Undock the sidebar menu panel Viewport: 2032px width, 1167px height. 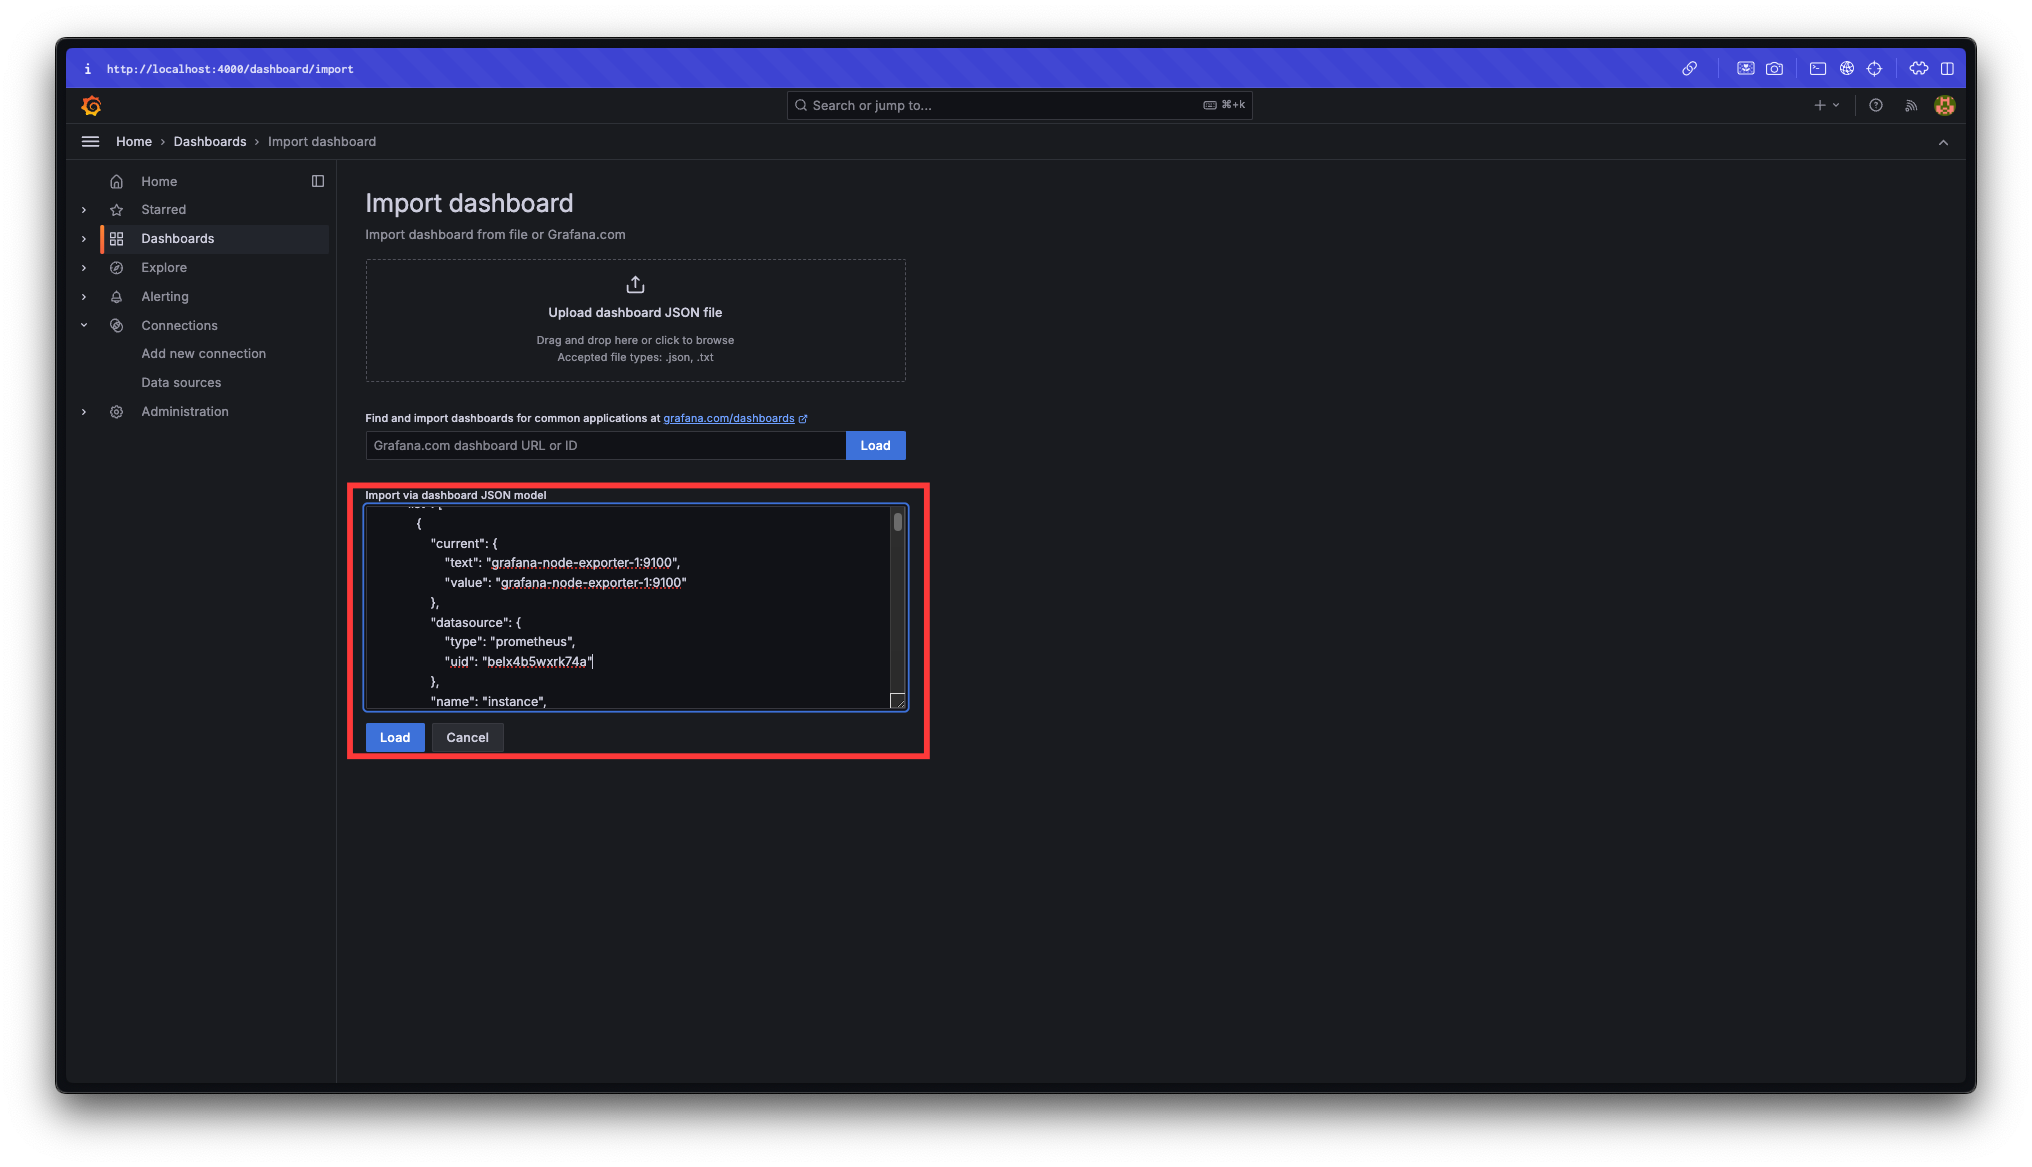click(318, 181)
